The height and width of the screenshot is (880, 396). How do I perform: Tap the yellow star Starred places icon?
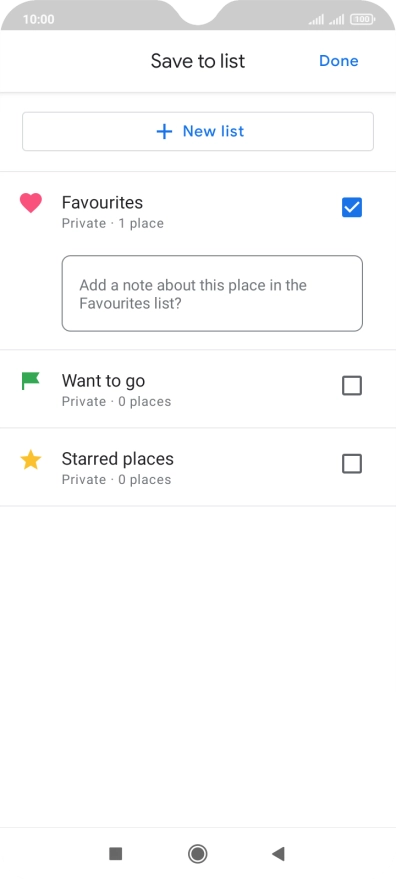point(31,460)
